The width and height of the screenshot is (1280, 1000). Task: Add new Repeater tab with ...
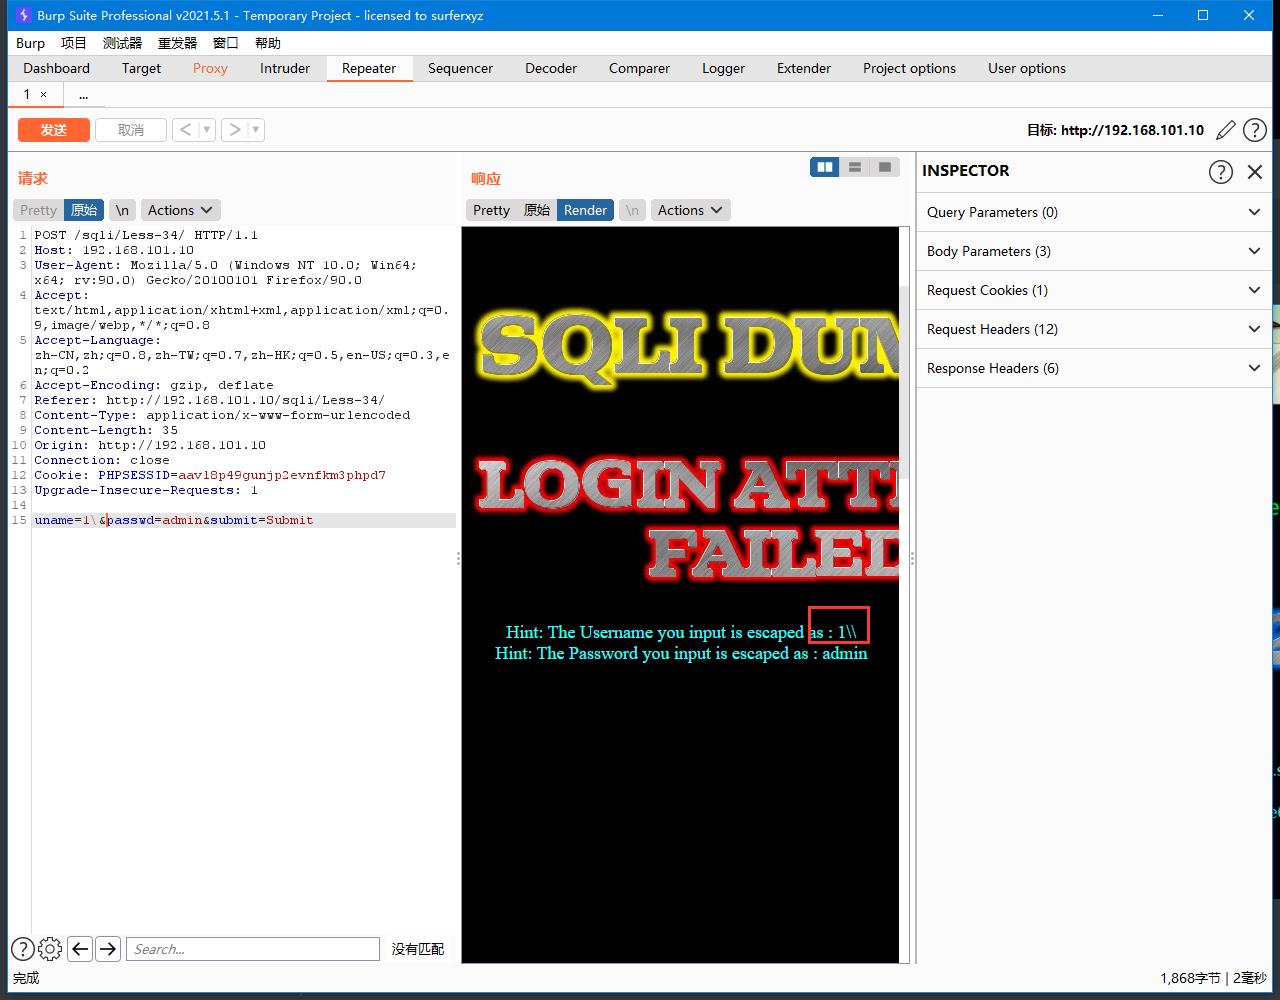click(x=83, y=95)
